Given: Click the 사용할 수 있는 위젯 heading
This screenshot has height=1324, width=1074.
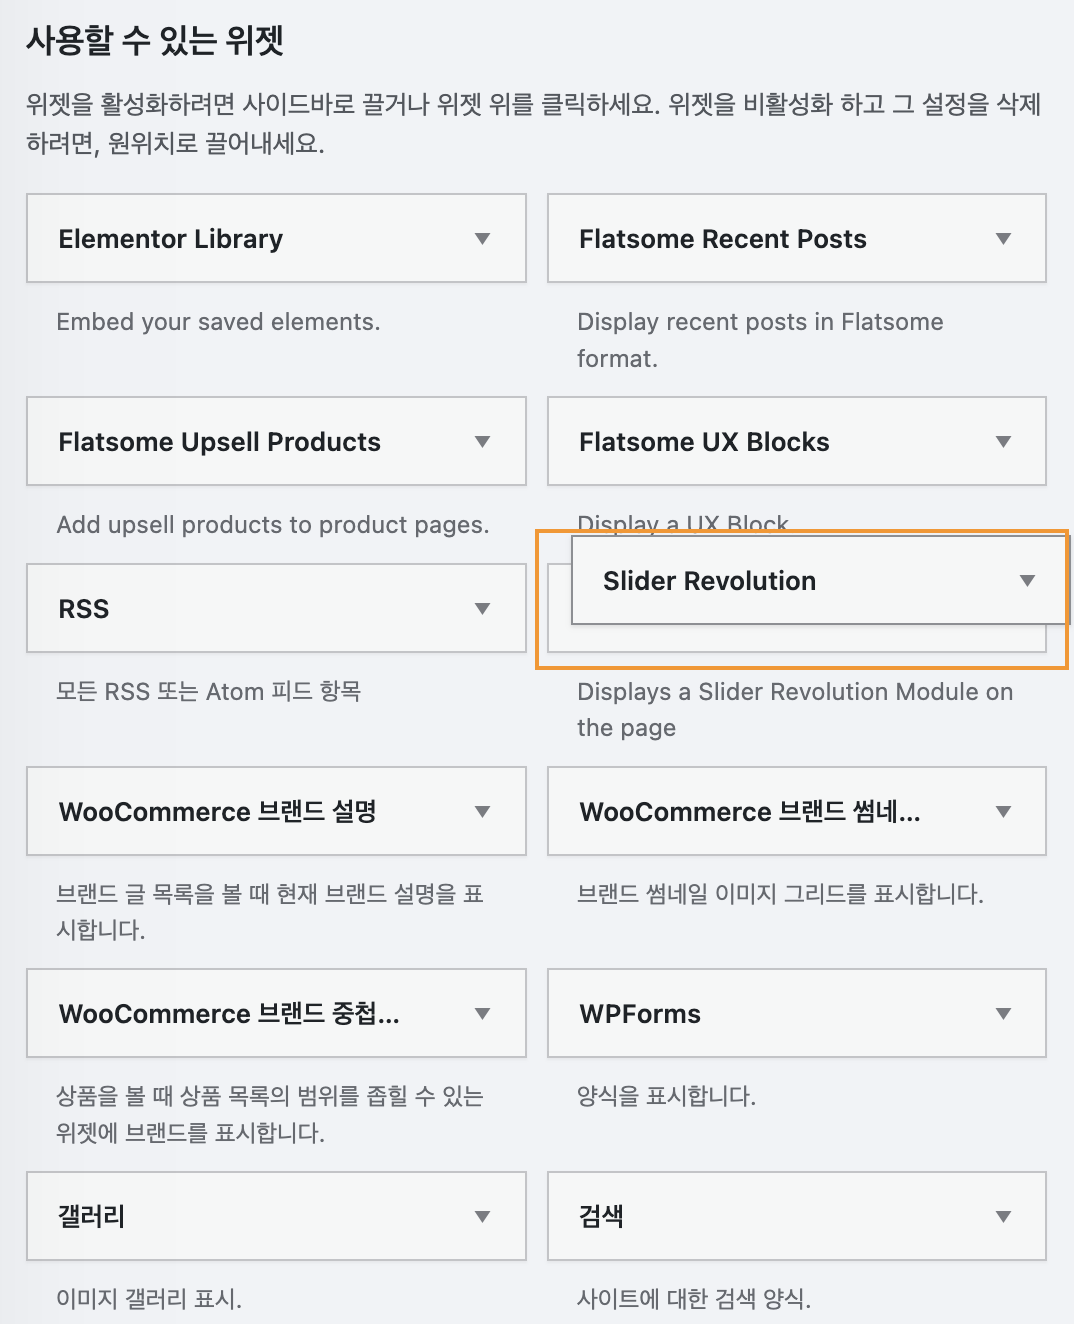Looking at the screenshot, I should click(155, 41).
